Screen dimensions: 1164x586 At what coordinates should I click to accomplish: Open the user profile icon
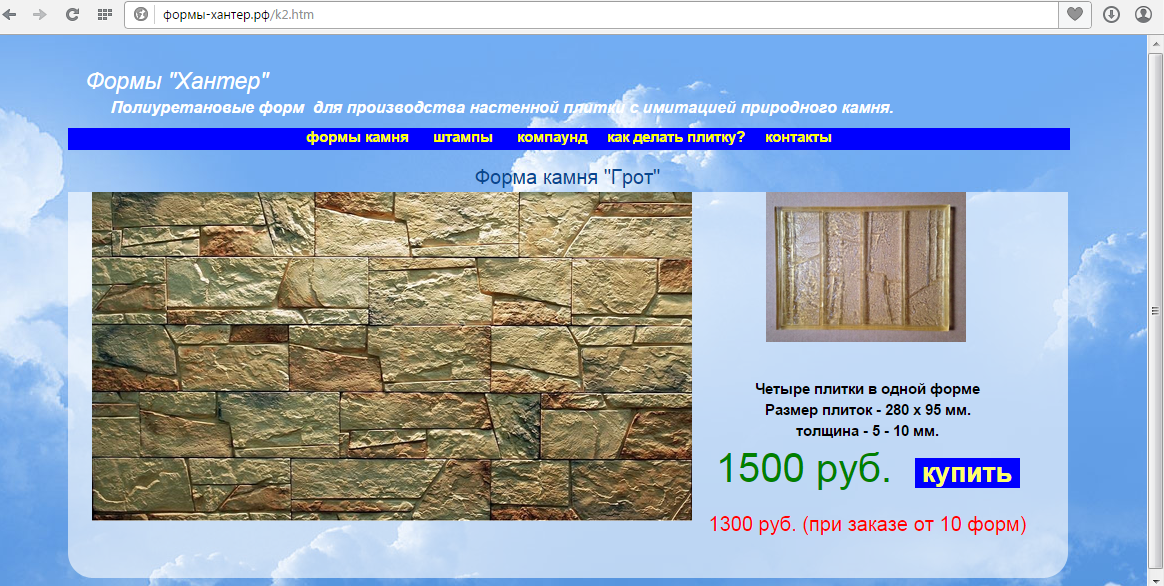1143,14
